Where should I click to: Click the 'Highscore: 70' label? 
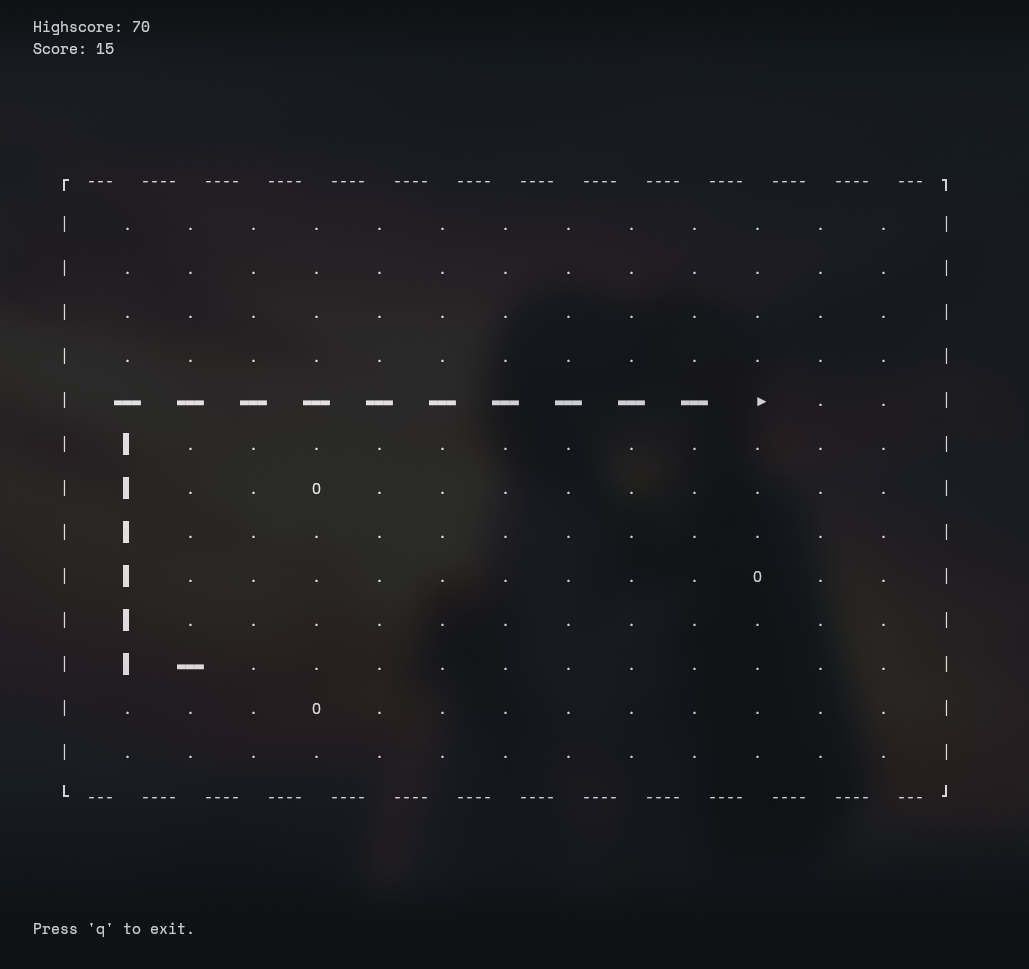tap(91, 27)
